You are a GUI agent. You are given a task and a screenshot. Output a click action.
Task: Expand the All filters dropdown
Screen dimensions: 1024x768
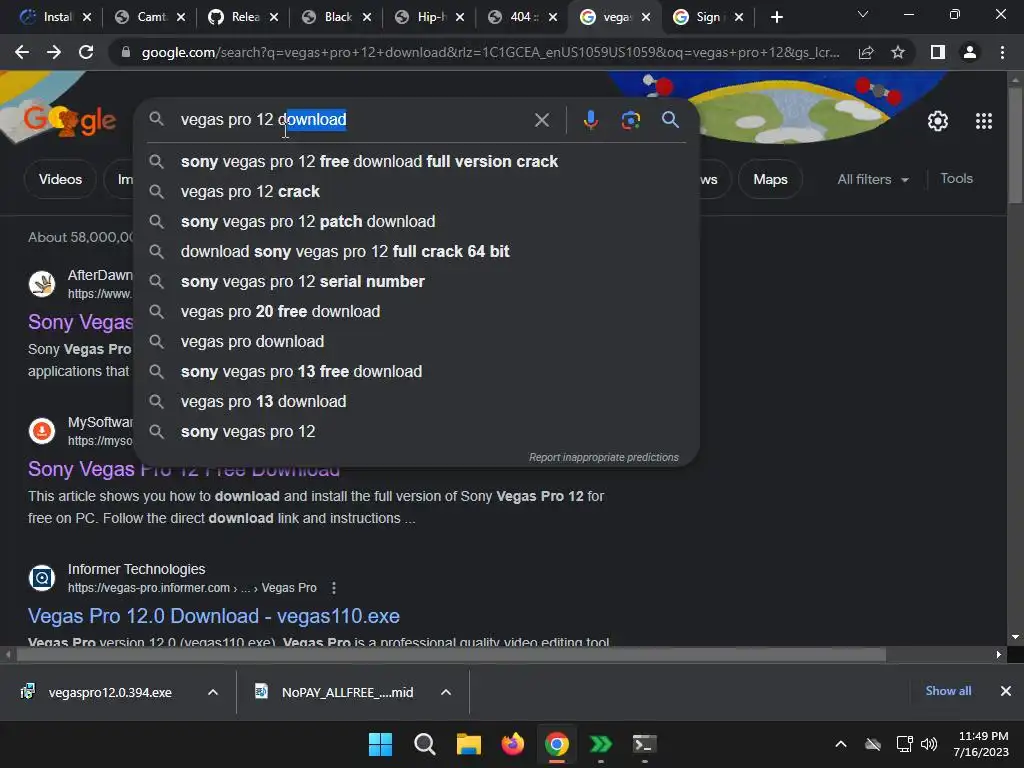[x=873, y=180]
